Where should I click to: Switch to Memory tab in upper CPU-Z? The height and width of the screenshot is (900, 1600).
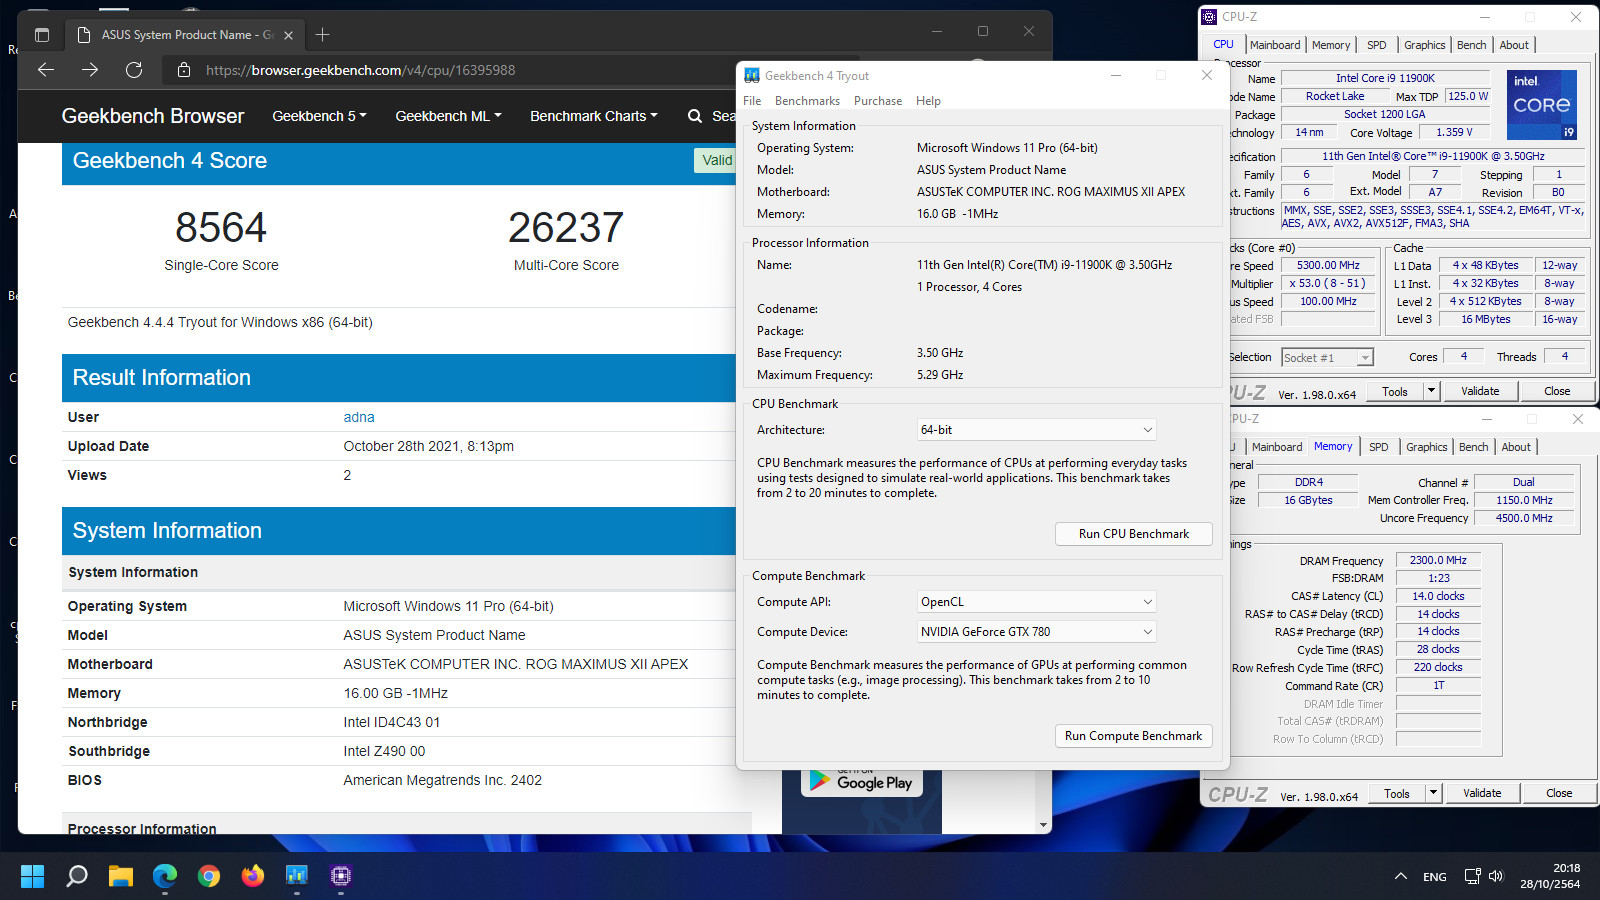1331,45
